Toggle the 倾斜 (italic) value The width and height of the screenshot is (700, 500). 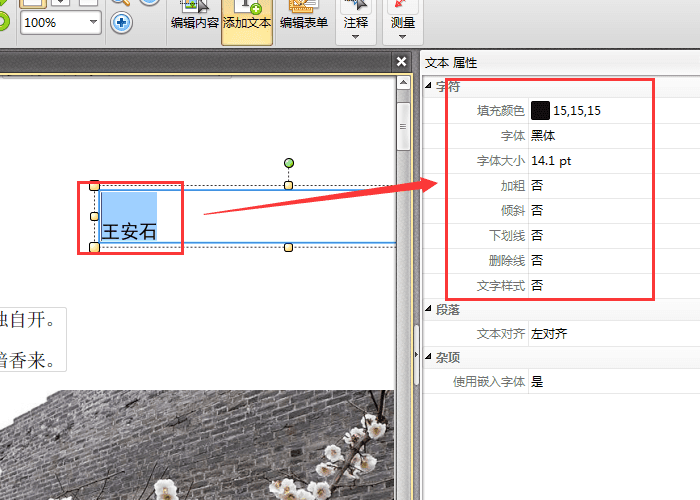point(537,210)
